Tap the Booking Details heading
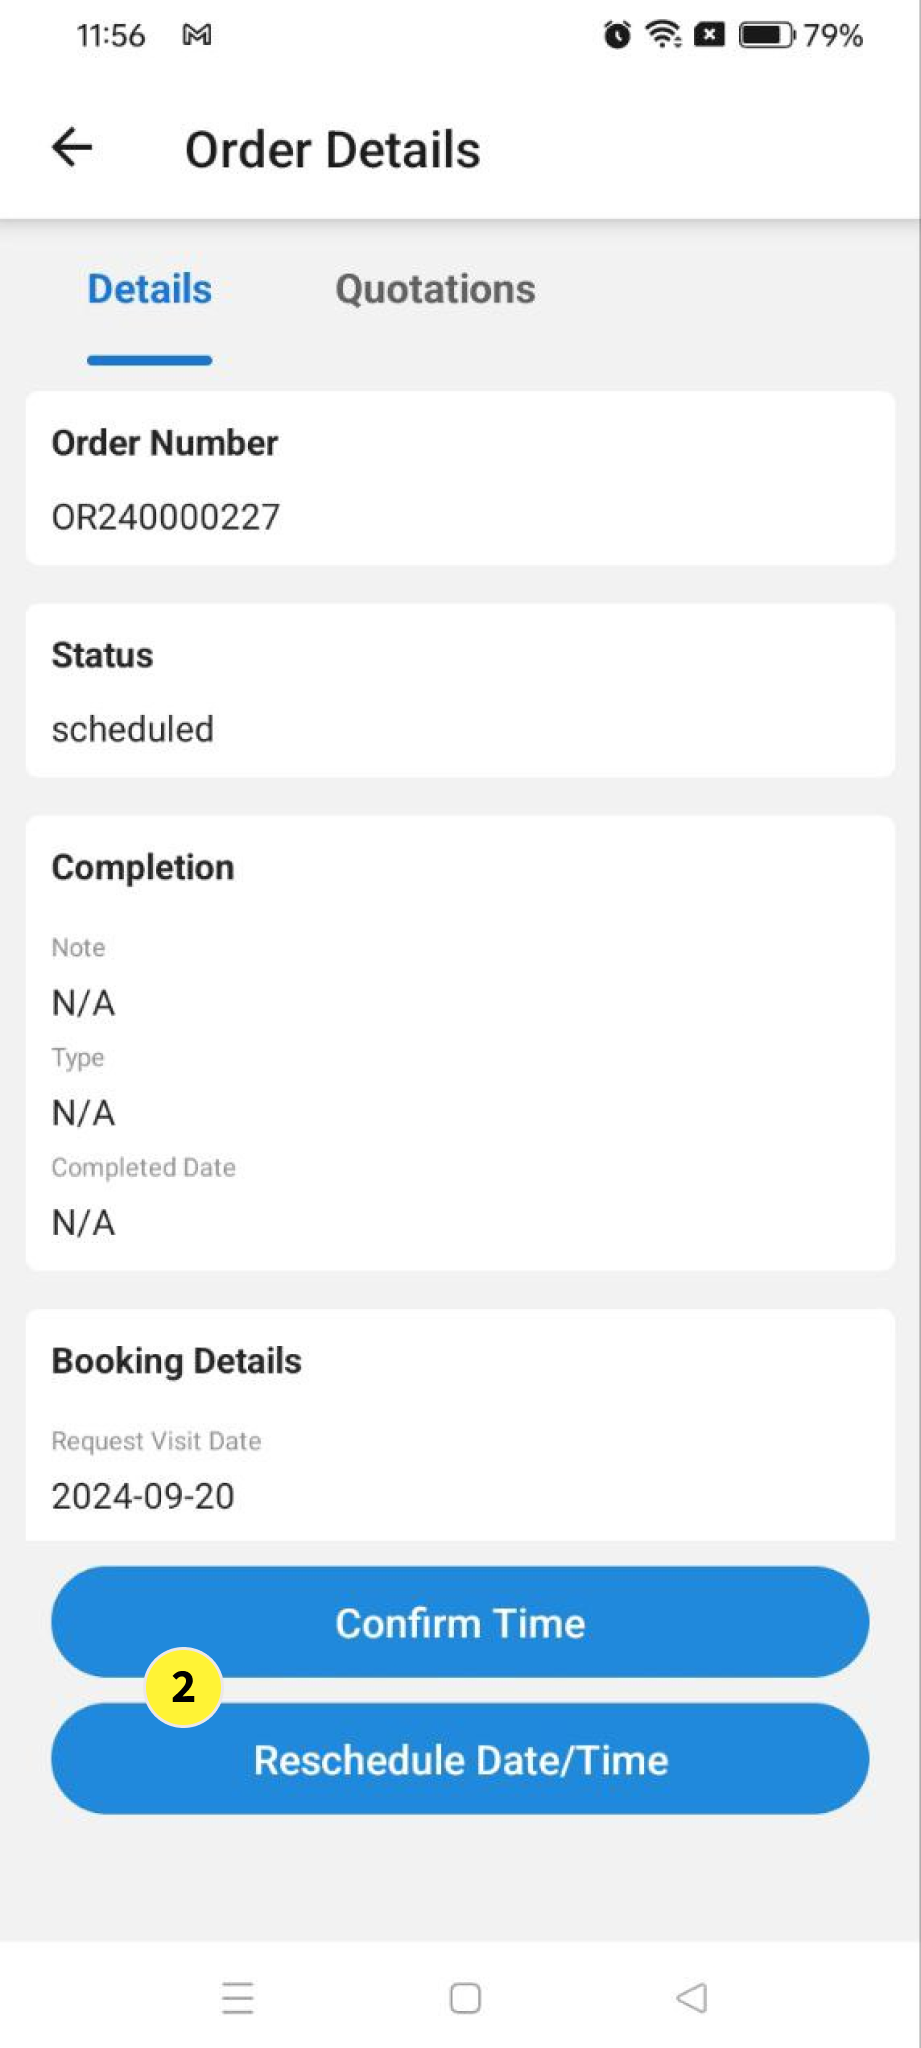This screenshot has width=921, height=2048. point(177,1361)
